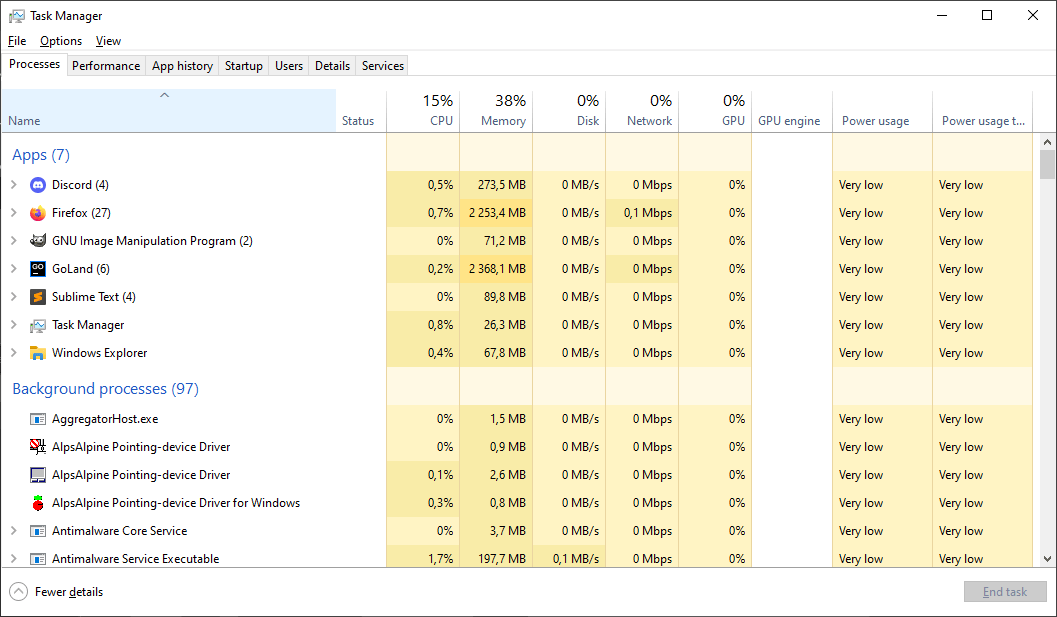The image size is (1057, 617).
Task: Select the Sublime Text icon
Action: [x=38, y=297]
